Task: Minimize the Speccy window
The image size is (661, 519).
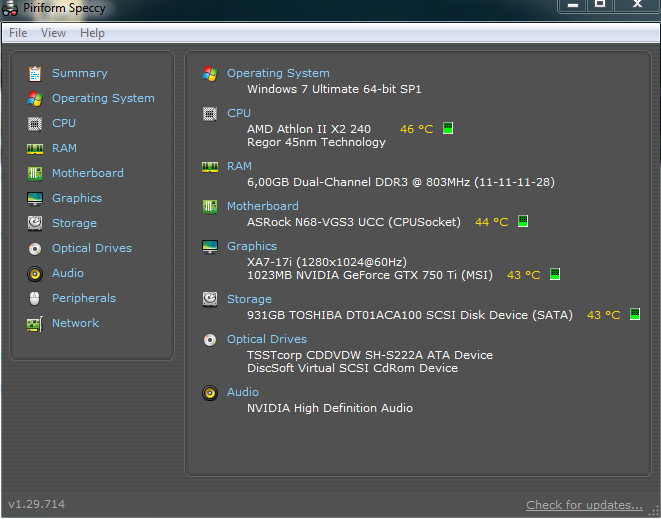Action: 572,6
